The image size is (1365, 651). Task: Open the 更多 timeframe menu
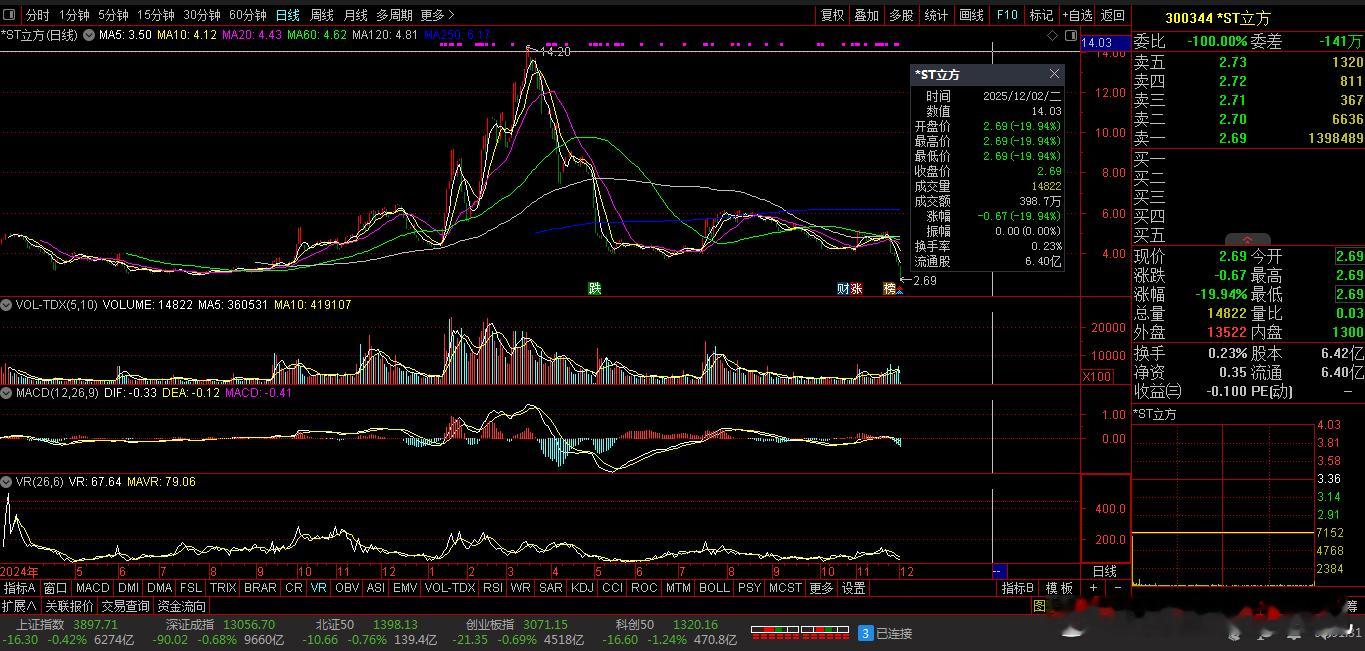click(x=437, y=15)
